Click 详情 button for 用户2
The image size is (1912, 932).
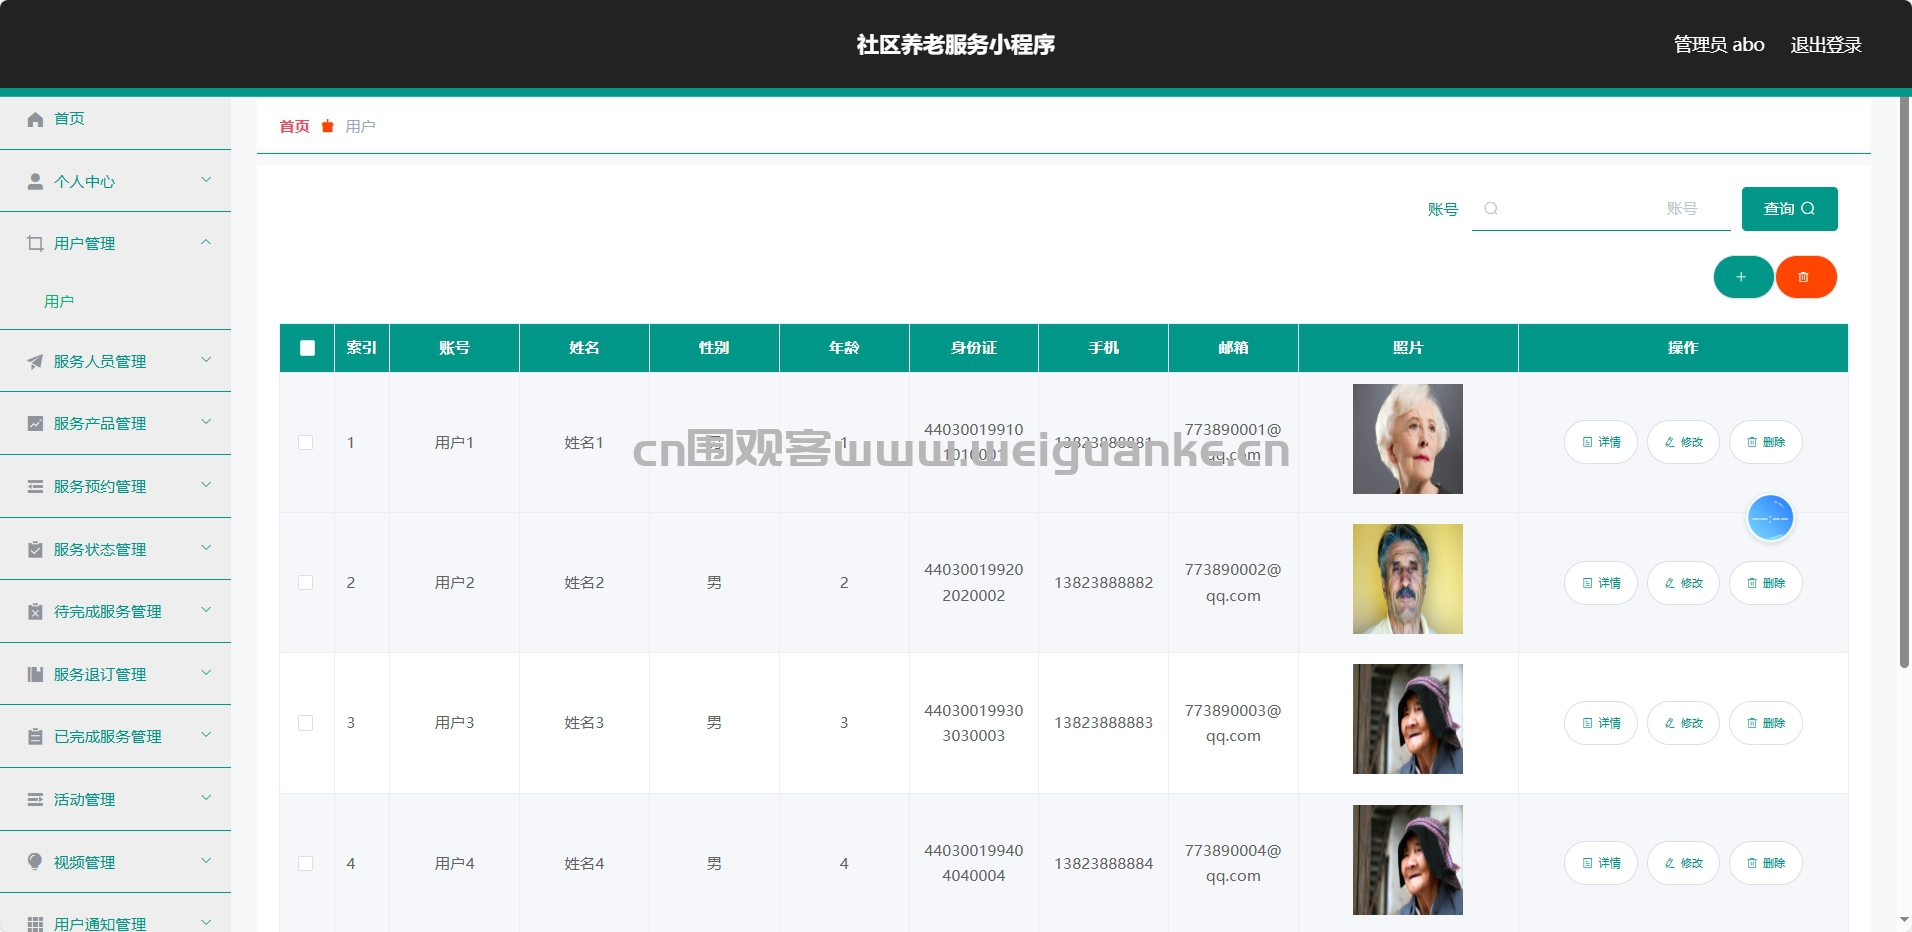coord(1601,583)
